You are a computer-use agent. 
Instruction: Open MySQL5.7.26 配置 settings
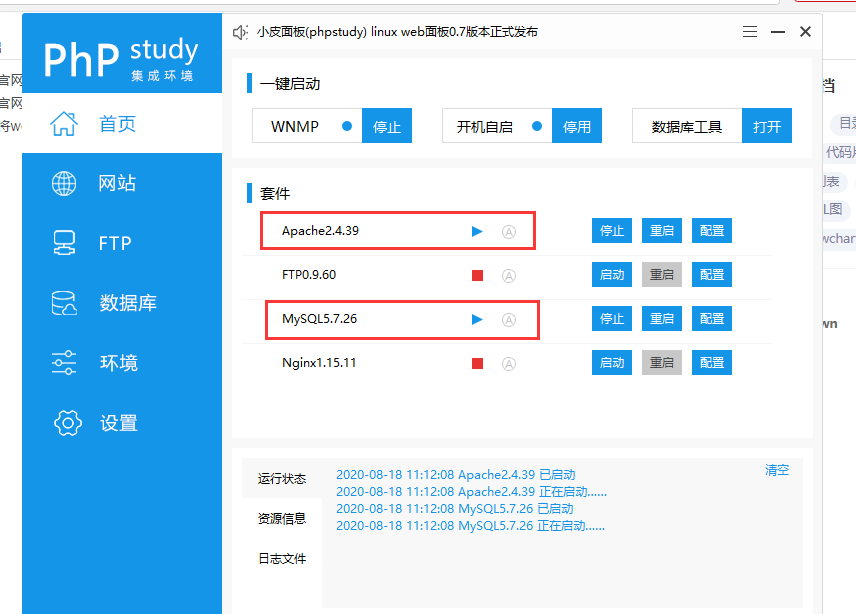coord(712,319)
